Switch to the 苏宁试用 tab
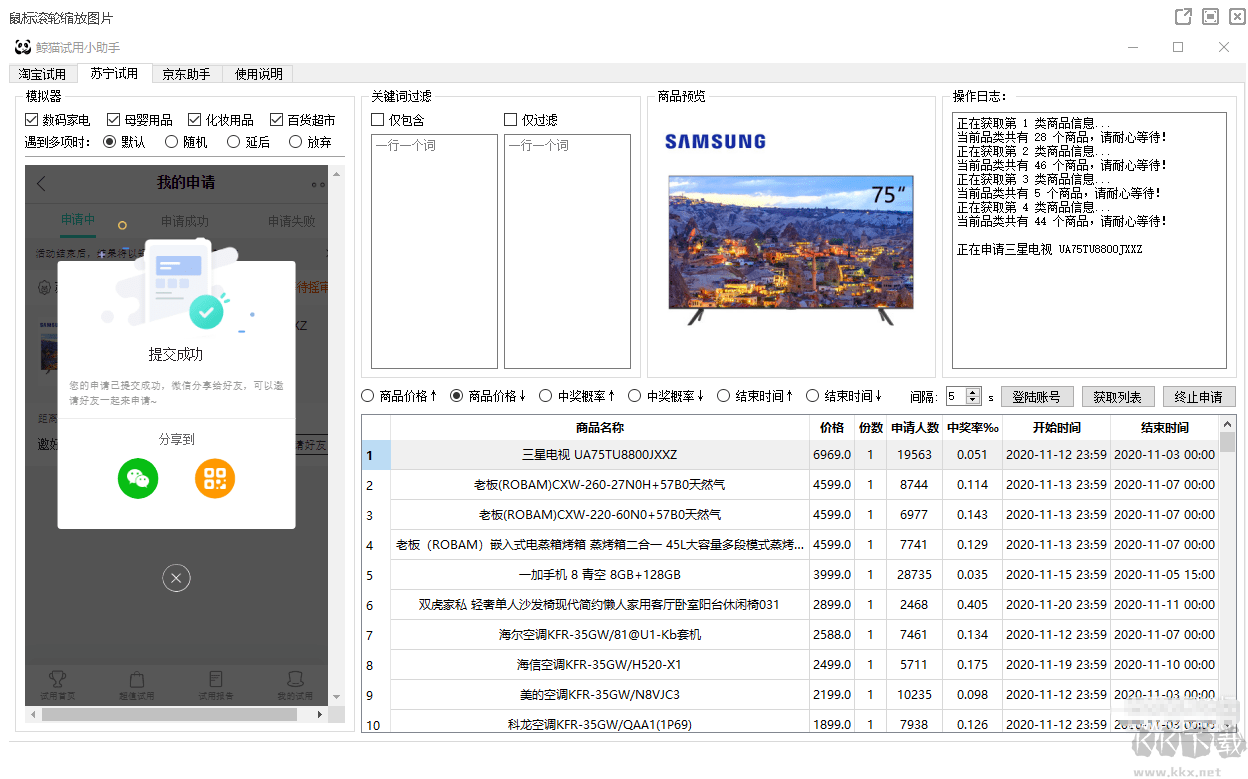 coord(114,73)
